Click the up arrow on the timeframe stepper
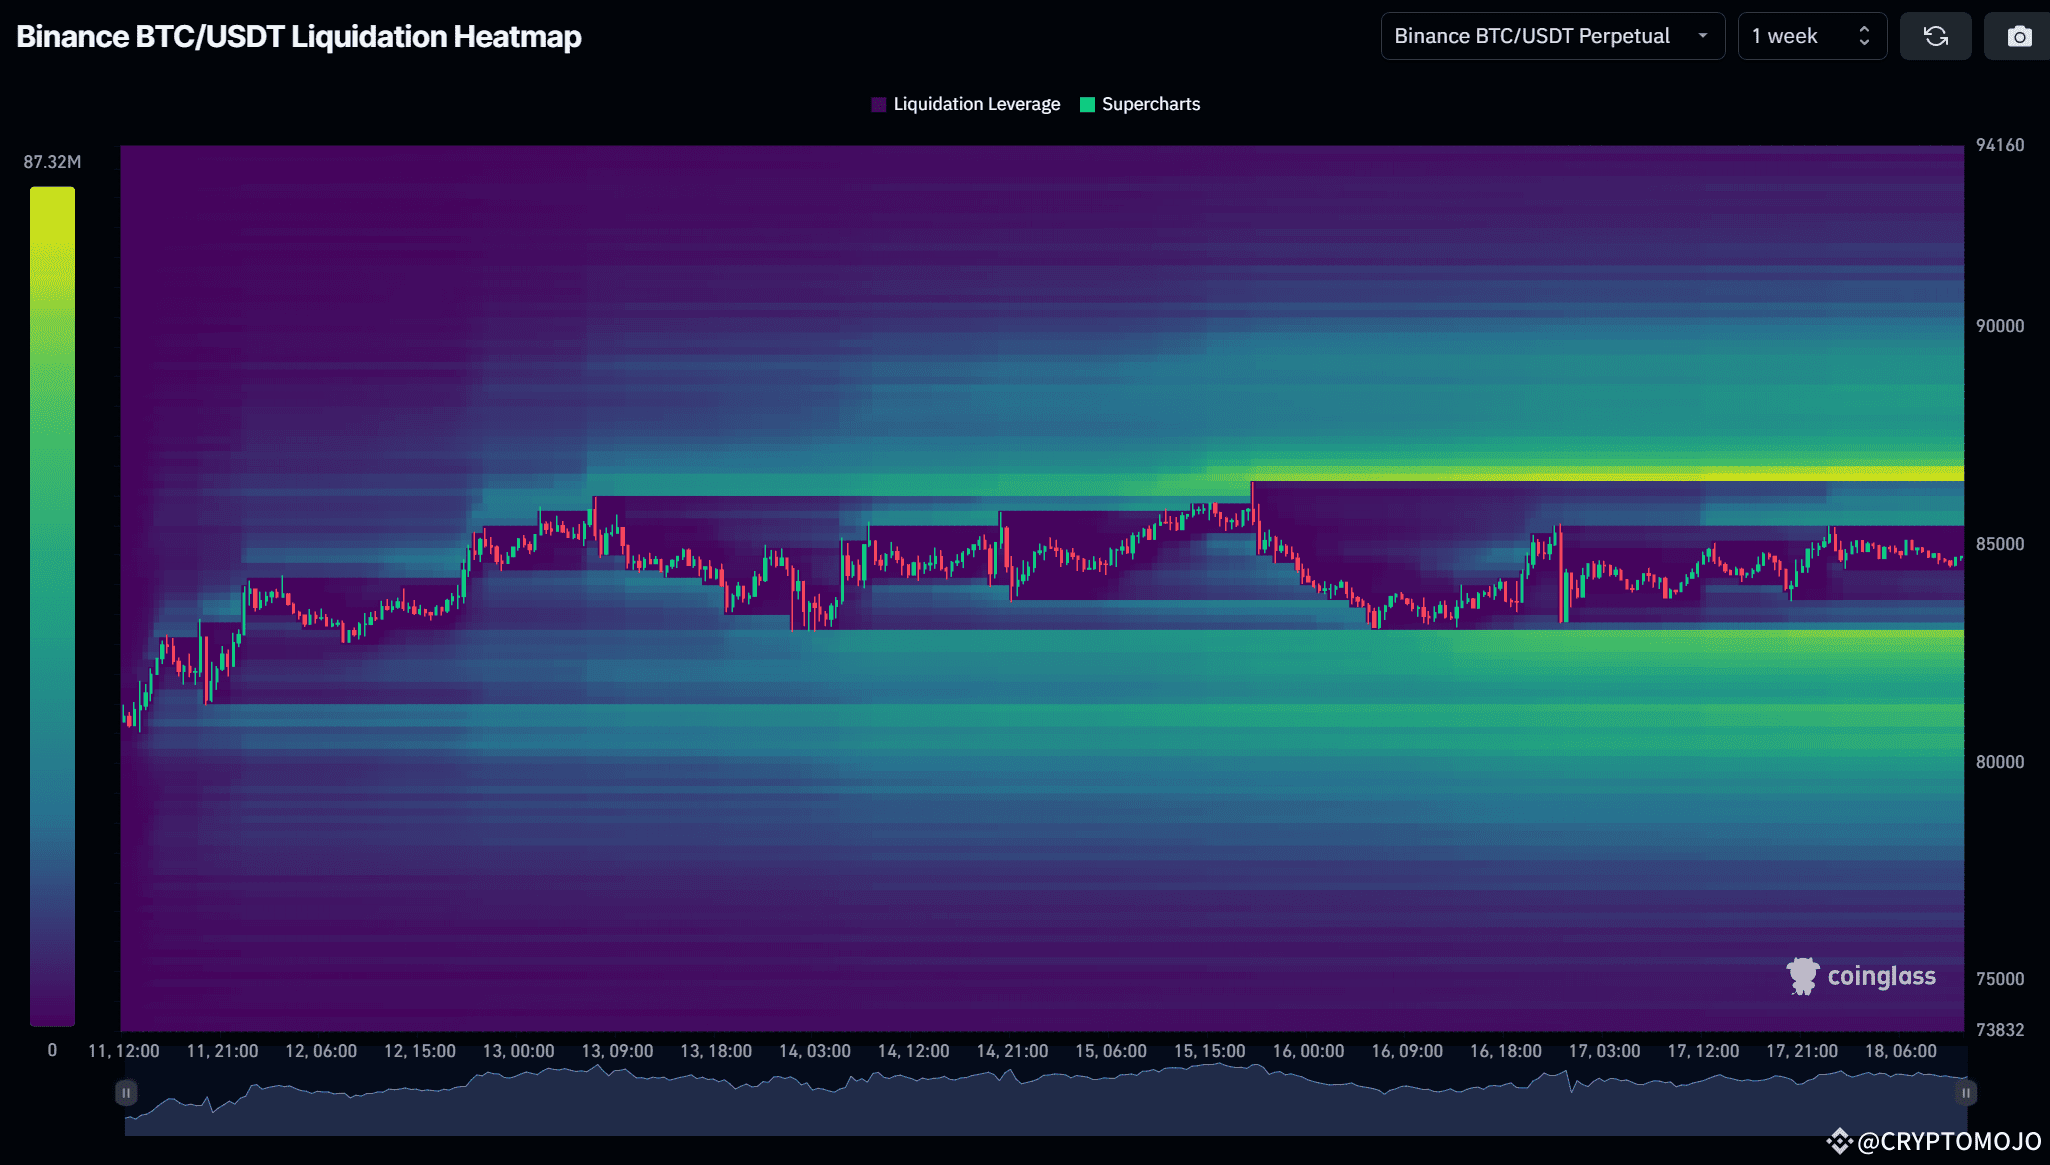Image resolution: width=2050 pixels, height=1165 pixels. (1864, 30)
